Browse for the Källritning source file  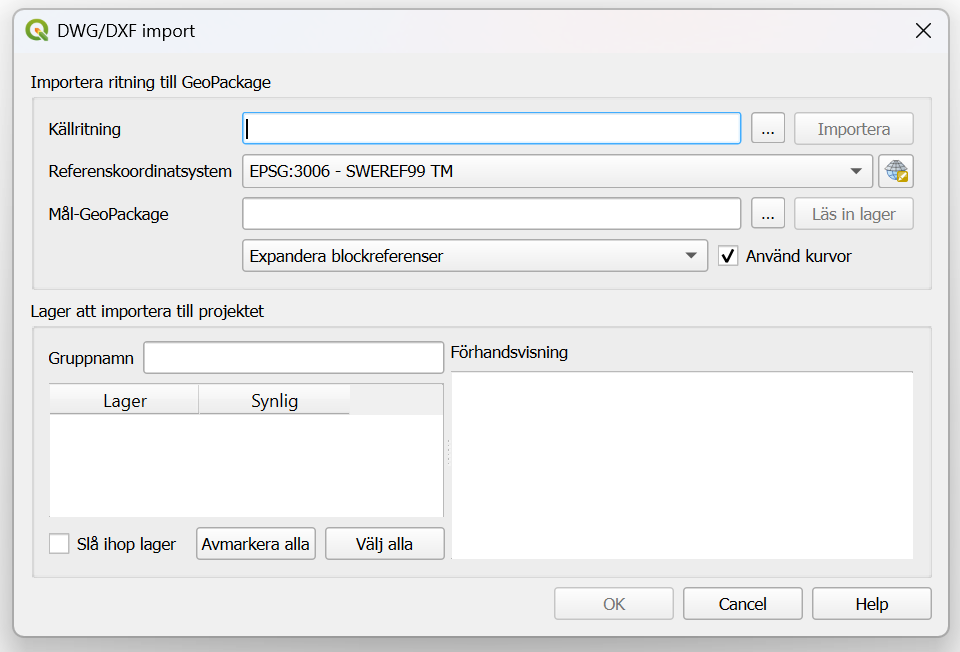pos(768,129)
